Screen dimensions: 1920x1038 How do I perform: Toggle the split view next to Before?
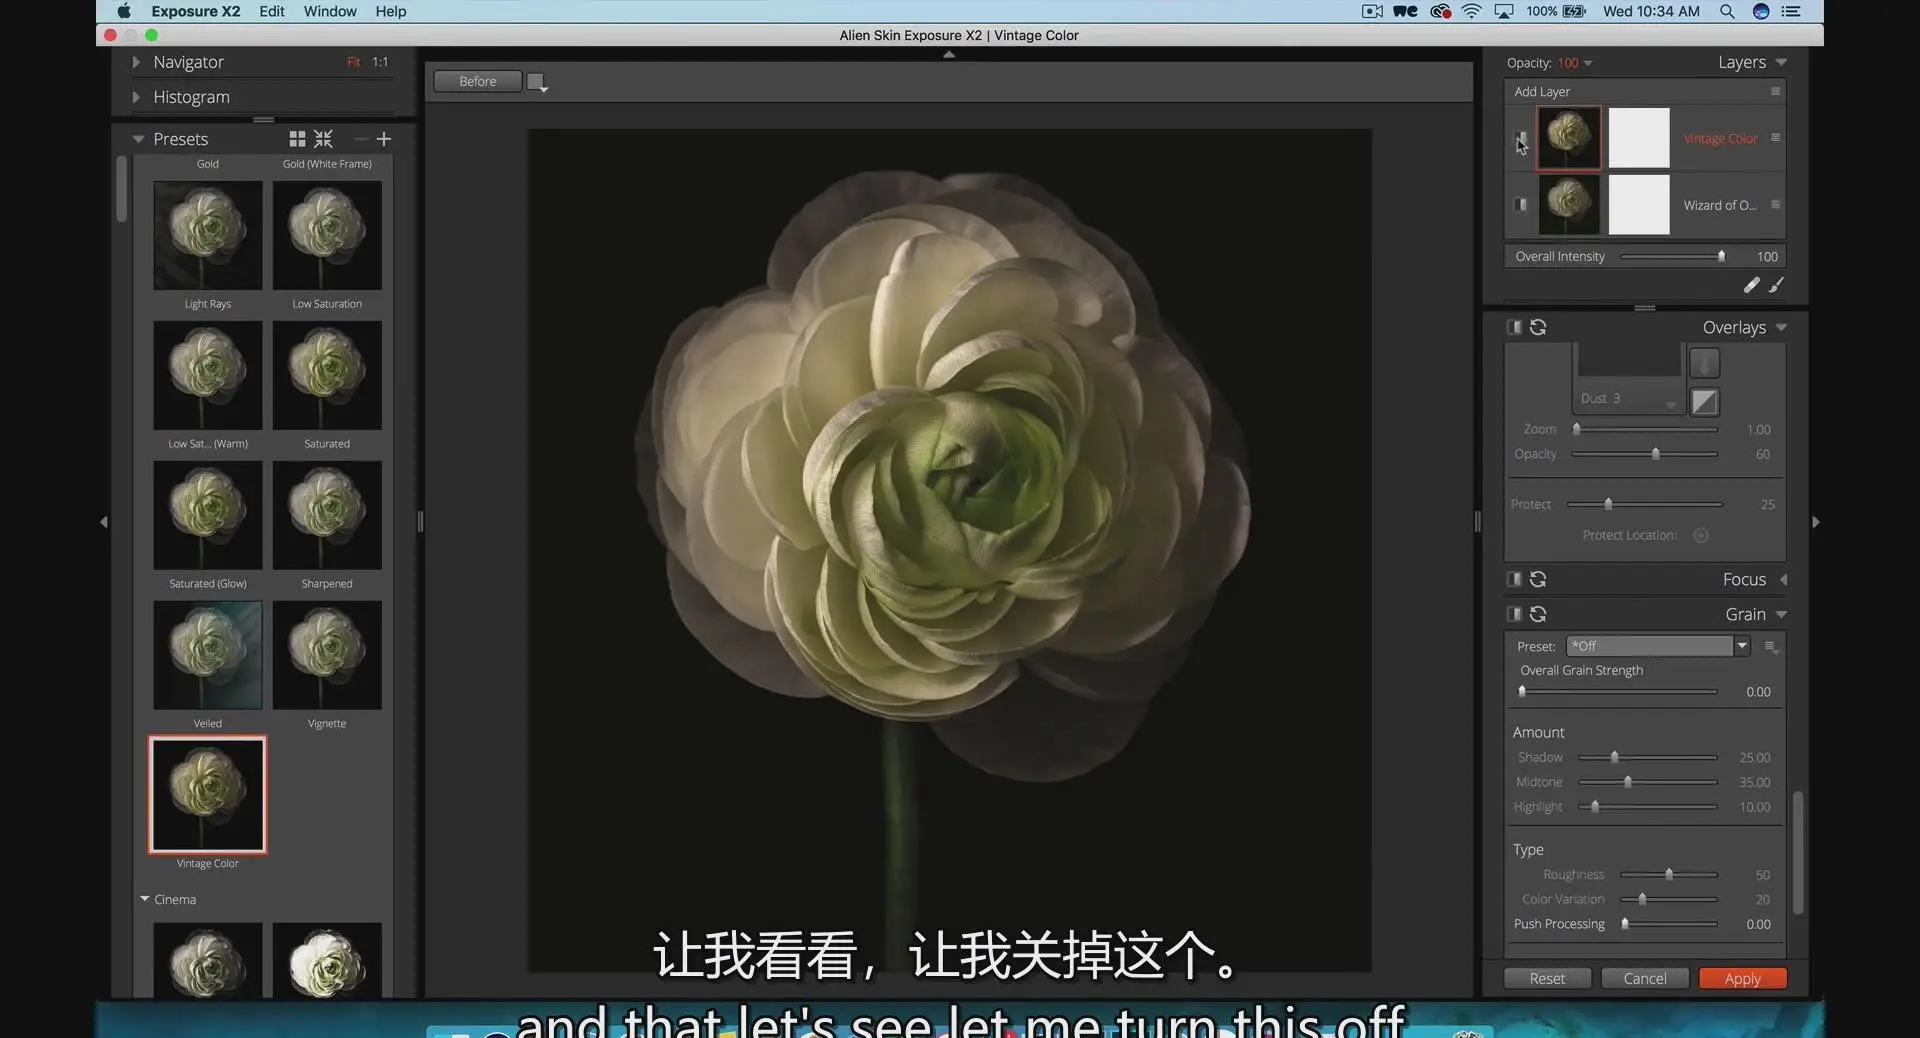(537, 82)
